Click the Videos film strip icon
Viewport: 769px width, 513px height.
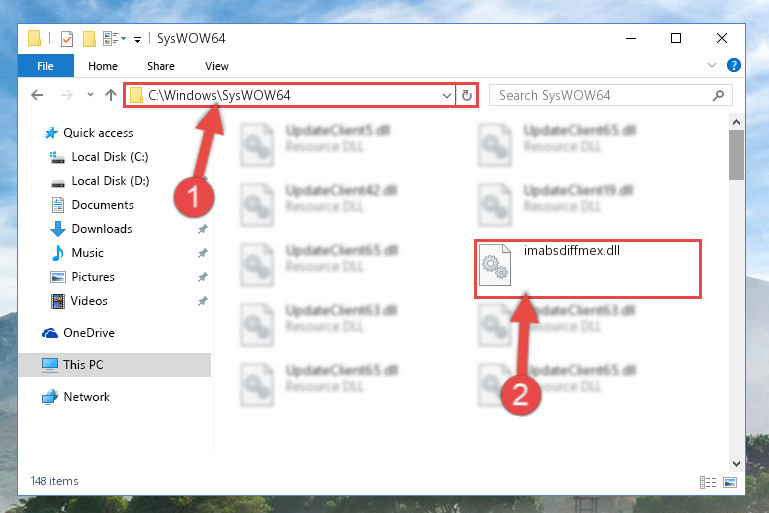point(58,301)
